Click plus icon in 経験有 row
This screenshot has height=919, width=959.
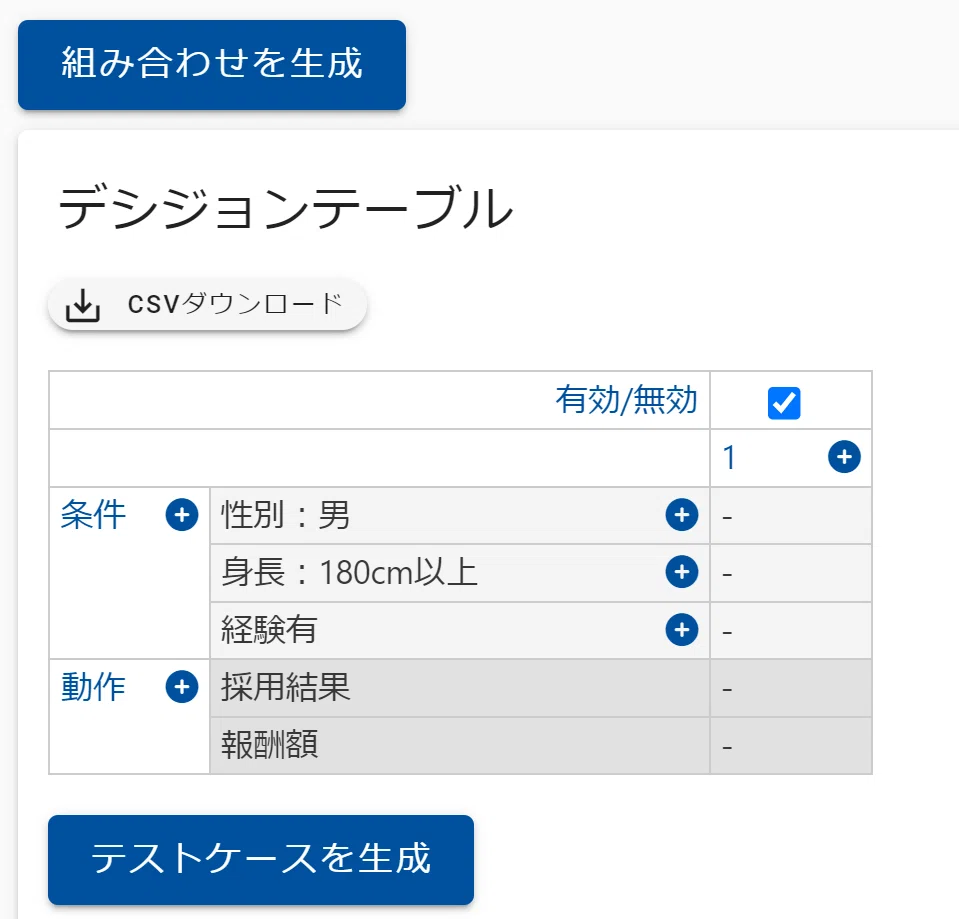pyautogui.click(x=682, y=630)
